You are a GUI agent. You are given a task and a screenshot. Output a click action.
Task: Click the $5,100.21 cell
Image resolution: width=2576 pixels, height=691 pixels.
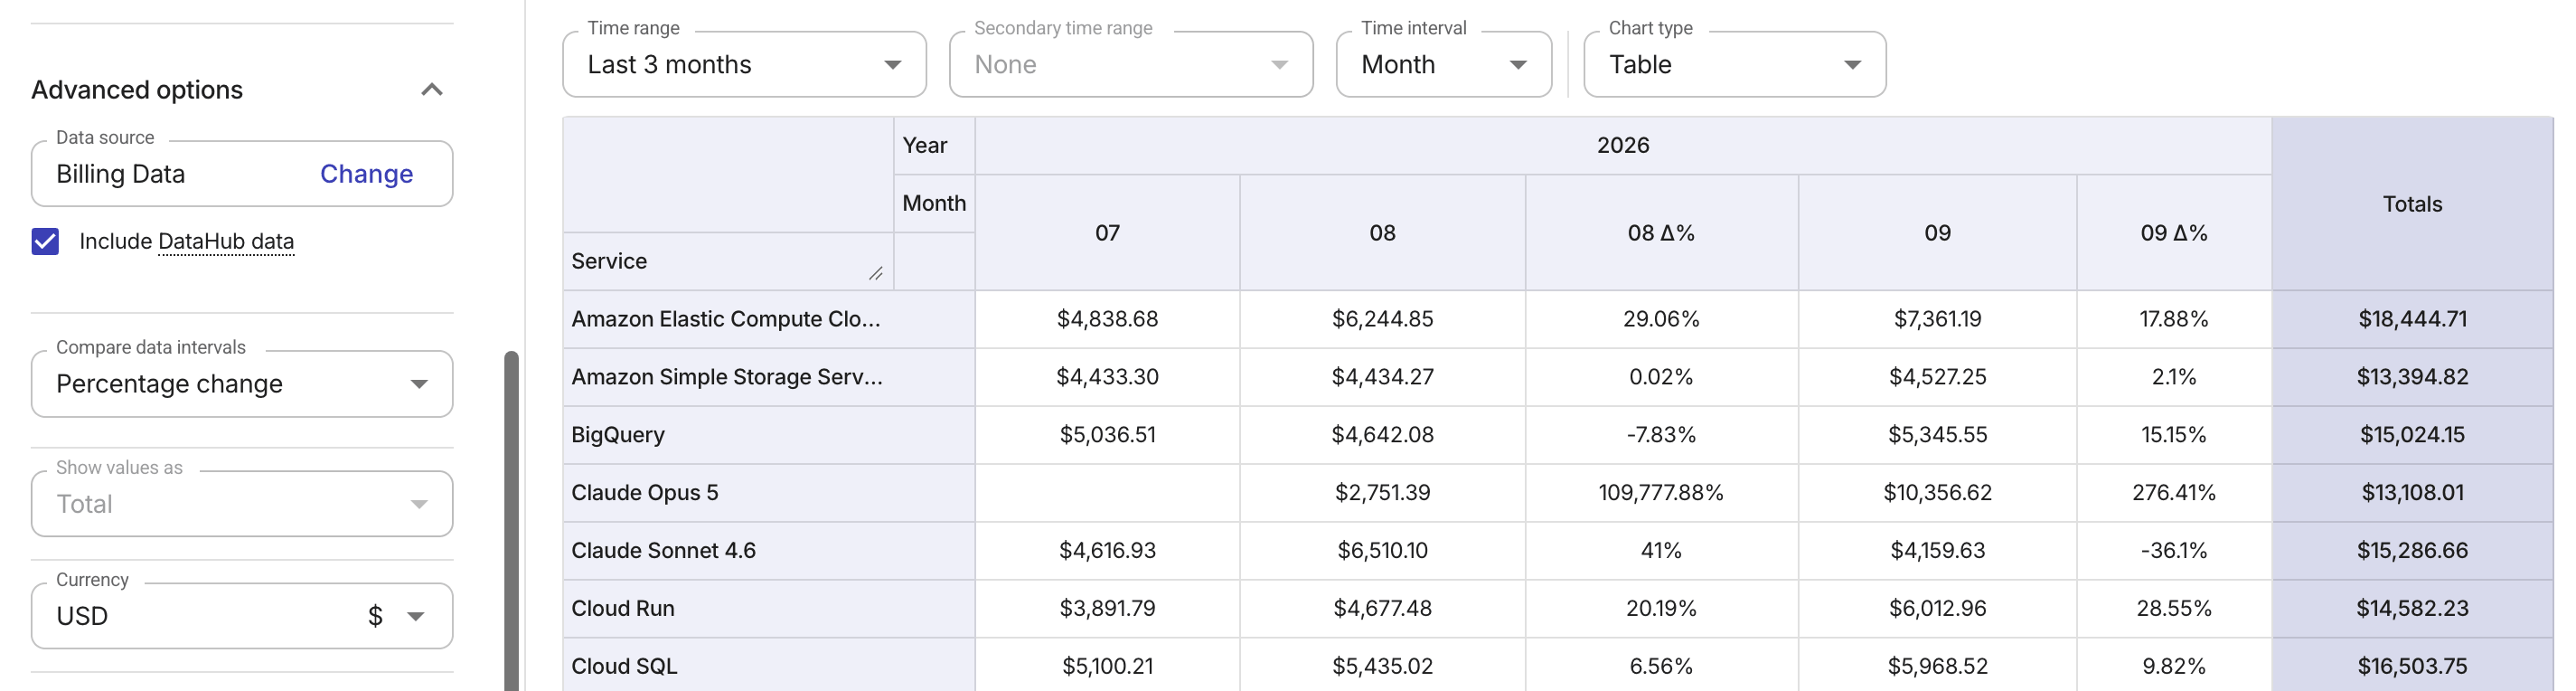[x=1107, y=666]
